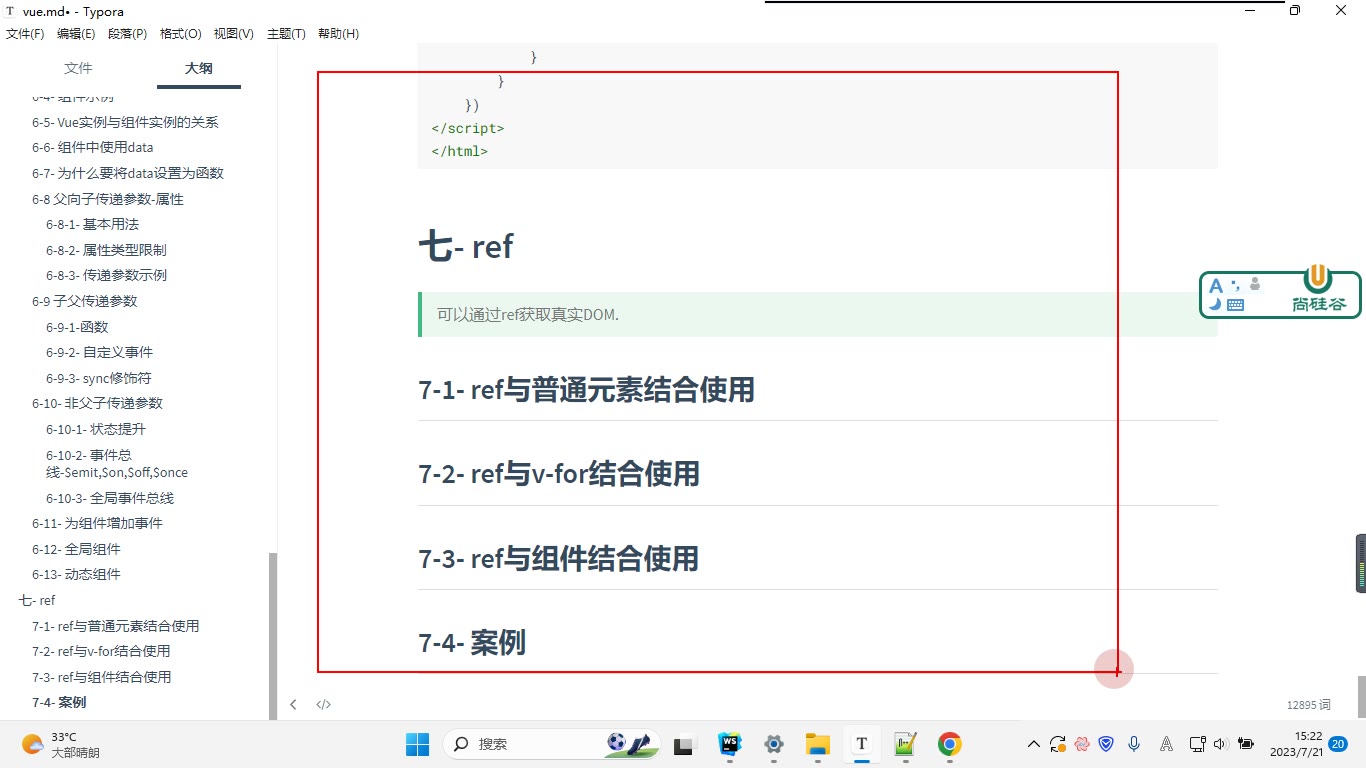Select outline item 6-7- 为什么要将data设置为函数
Image resolution: width=1366 pixels, height=768 pixels.
click(128, 173)
